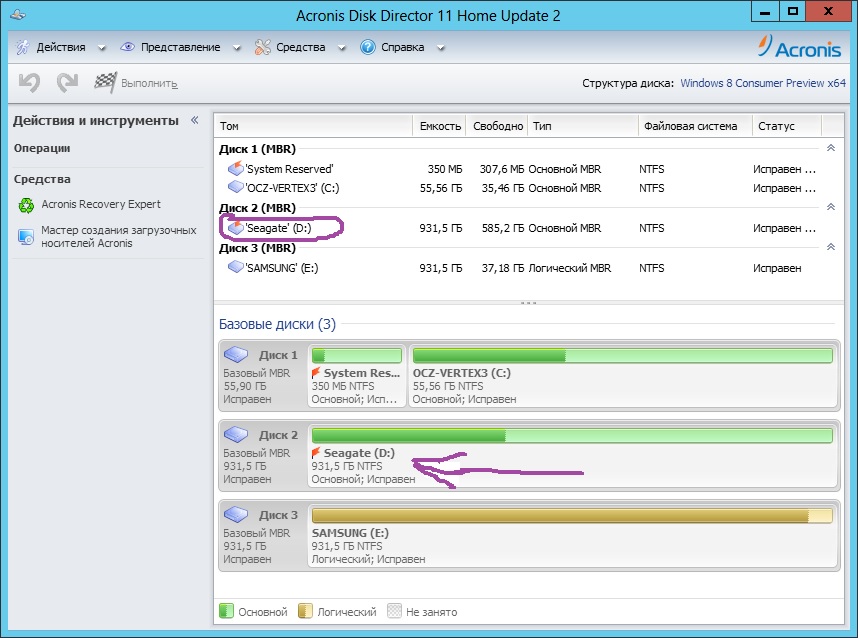
Task: Open Мастер создания загрузочных носителей Acronis
Action: click(119, 237)
